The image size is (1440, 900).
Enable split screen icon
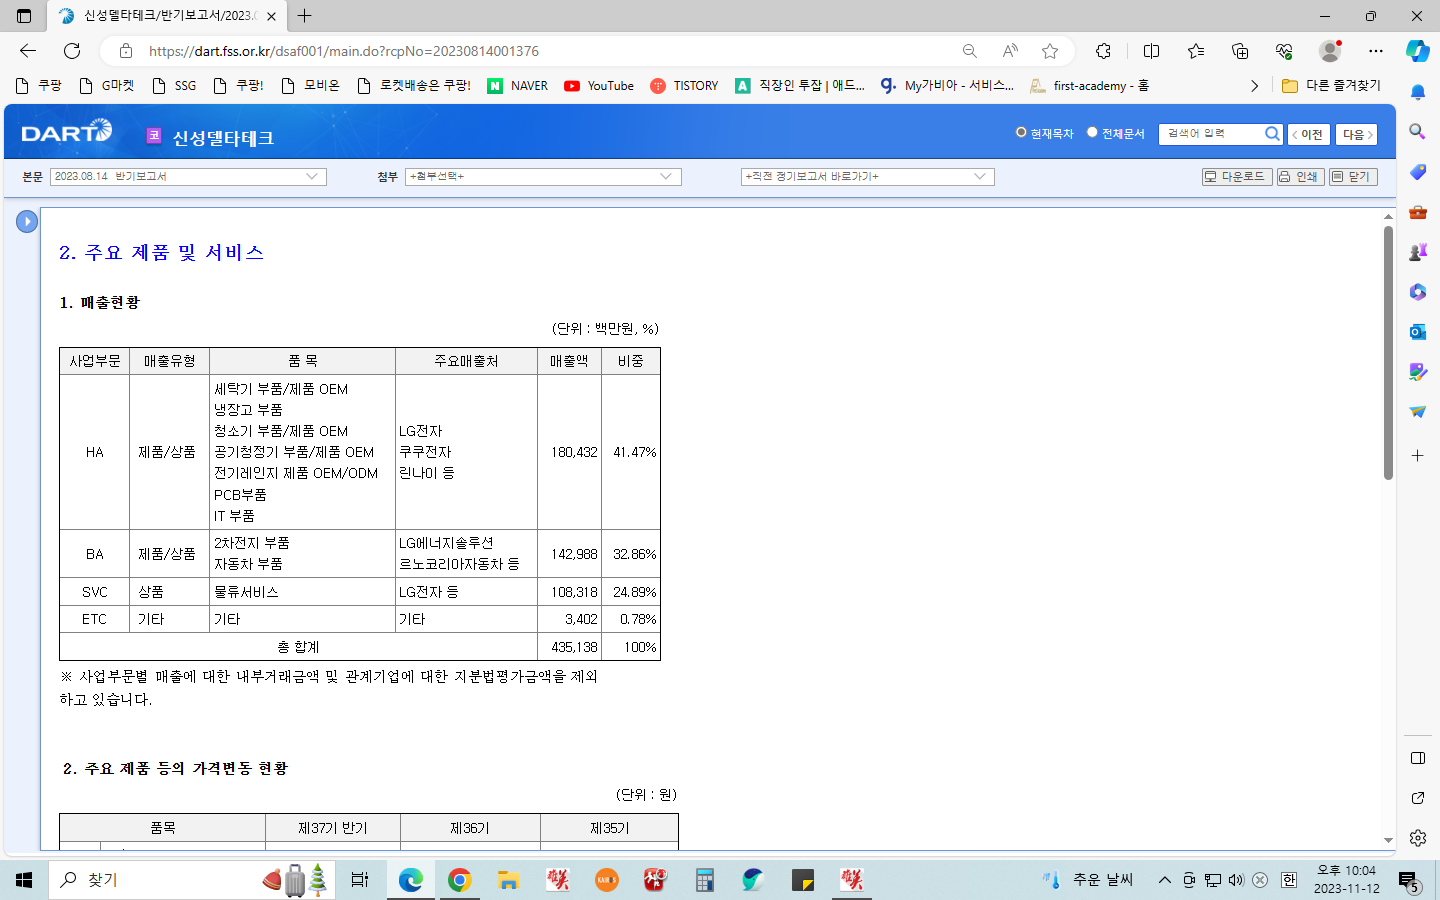[x=1151, y=51]
